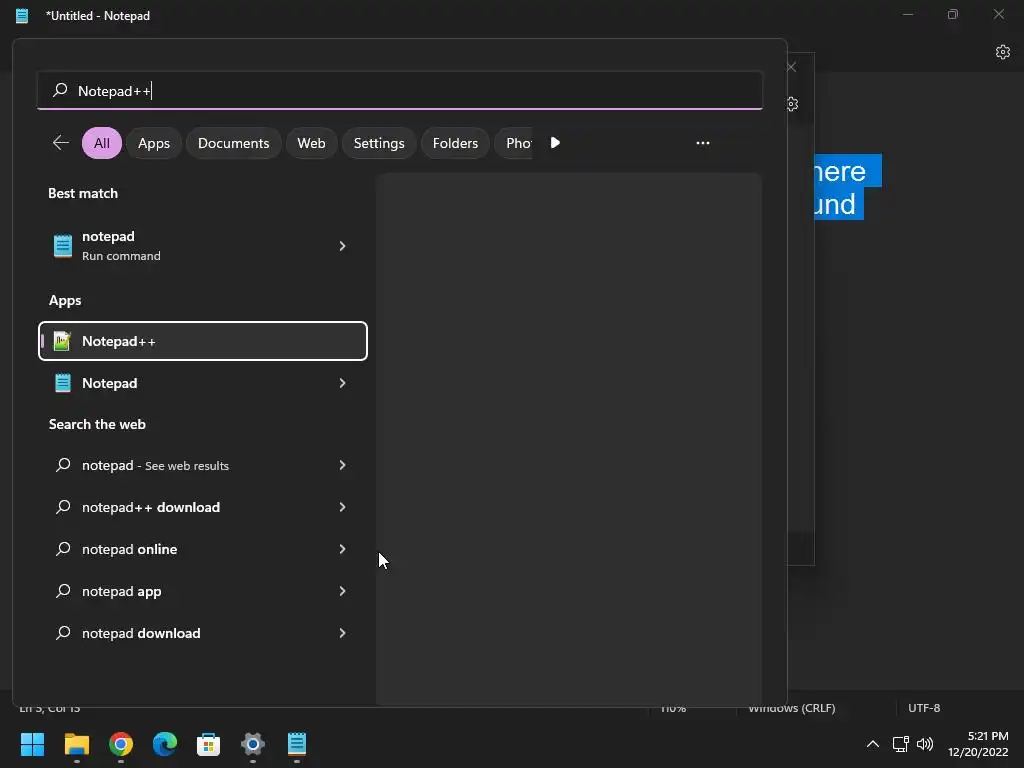The image size is (1024, 768).
Task: Show more filter tabs with the play arrow
Action: click(555, 142)
